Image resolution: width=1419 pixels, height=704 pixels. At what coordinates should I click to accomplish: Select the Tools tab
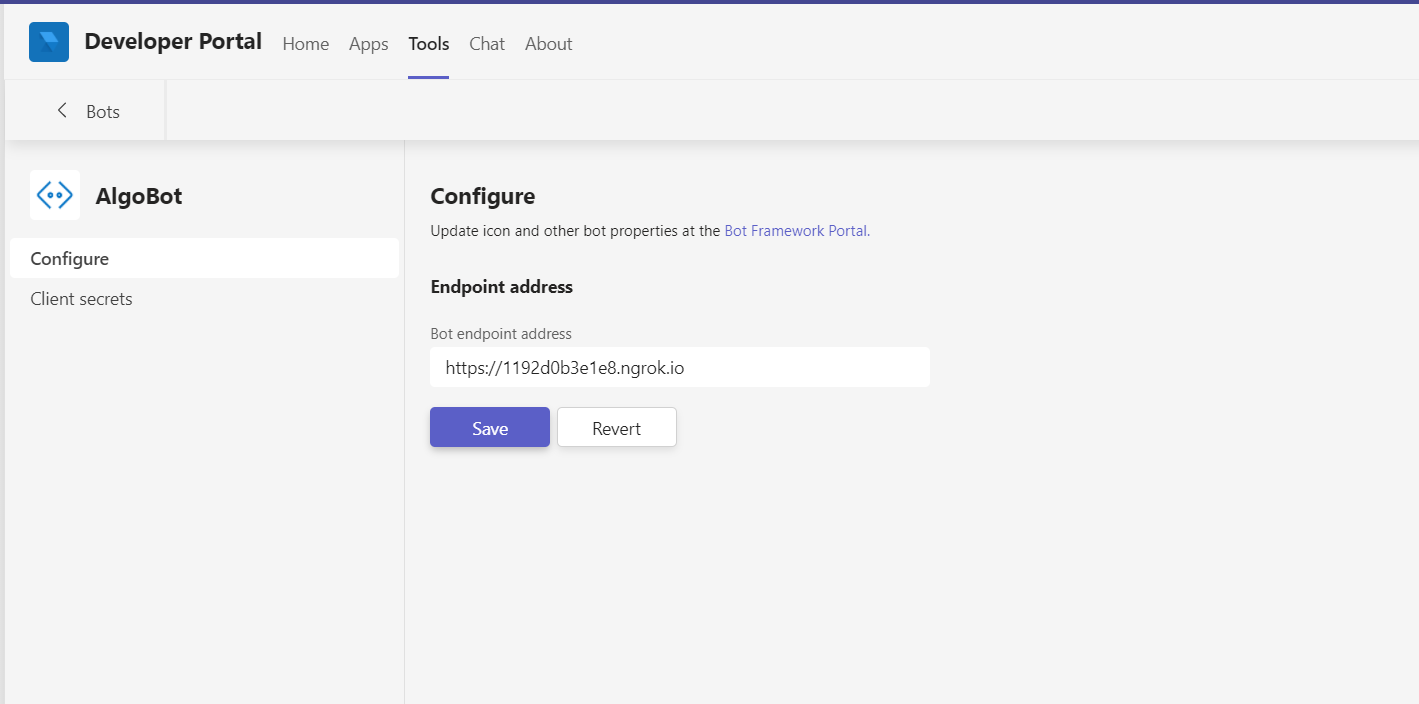click(x=428, y=44)
